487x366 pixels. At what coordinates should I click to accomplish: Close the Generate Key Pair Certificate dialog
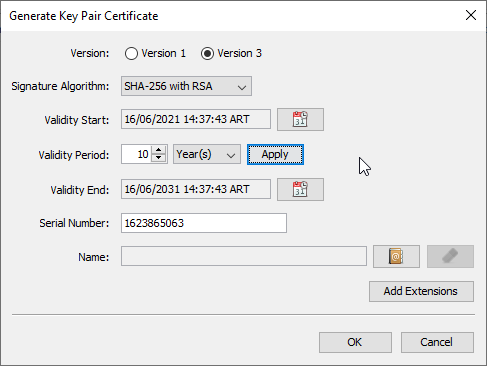click(x=471, y=15)
